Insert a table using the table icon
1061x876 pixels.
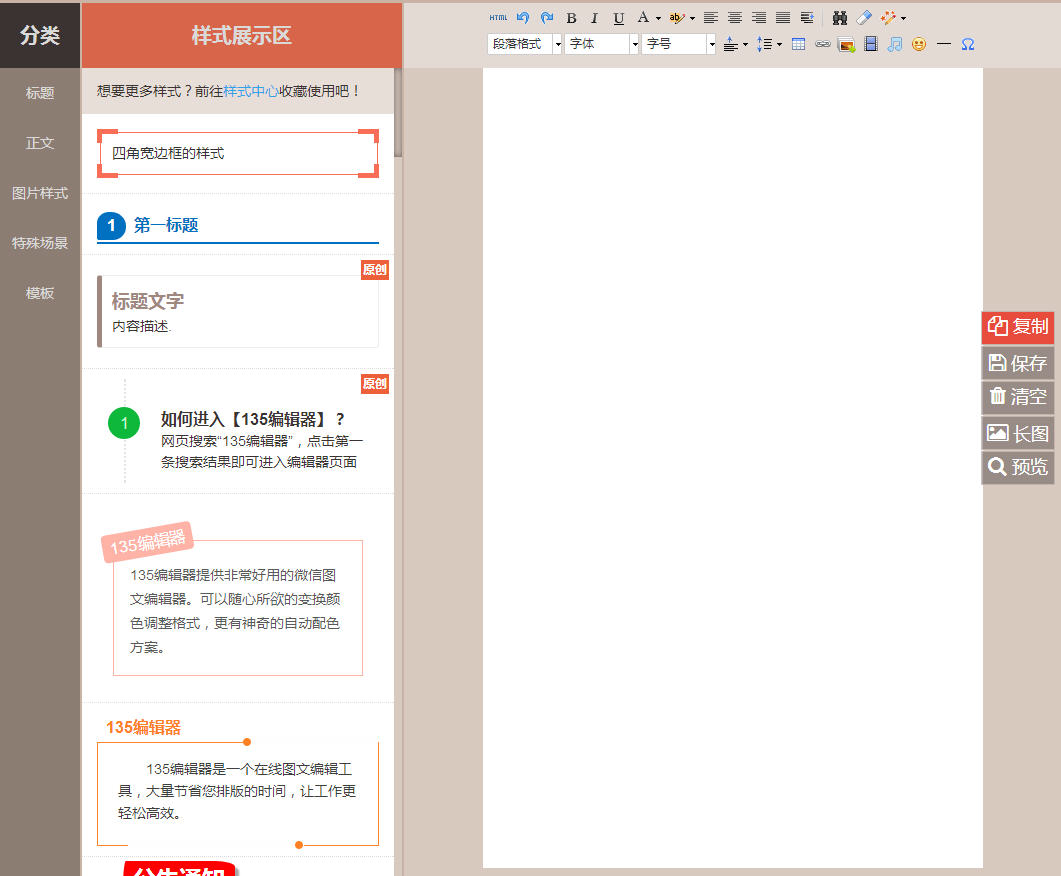797,43
